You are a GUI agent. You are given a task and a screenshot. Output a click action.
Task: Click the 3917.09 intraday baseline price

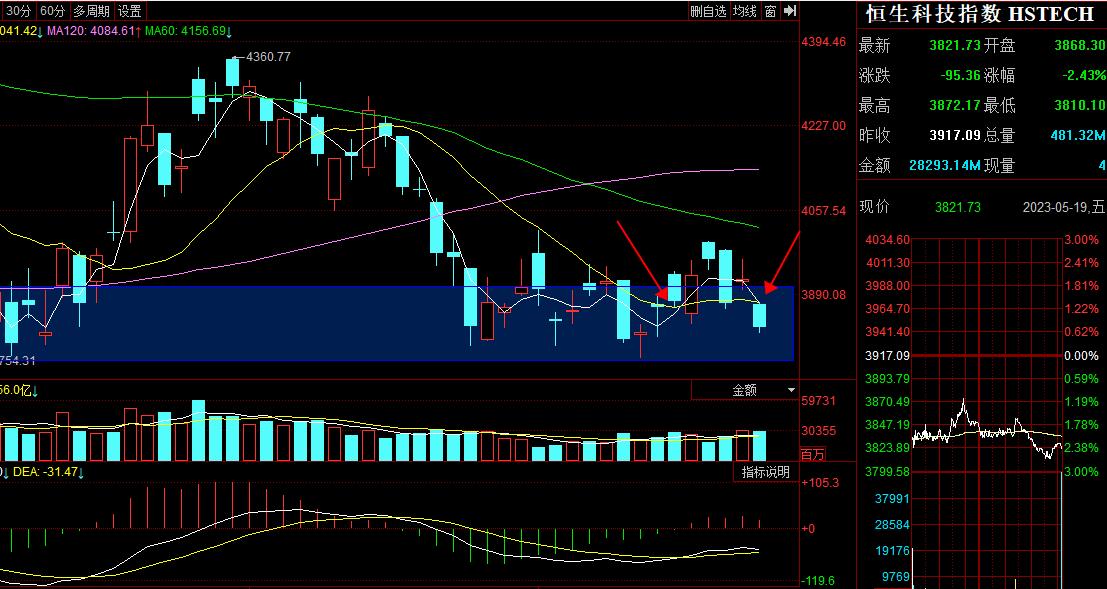[x=887, y=356]
